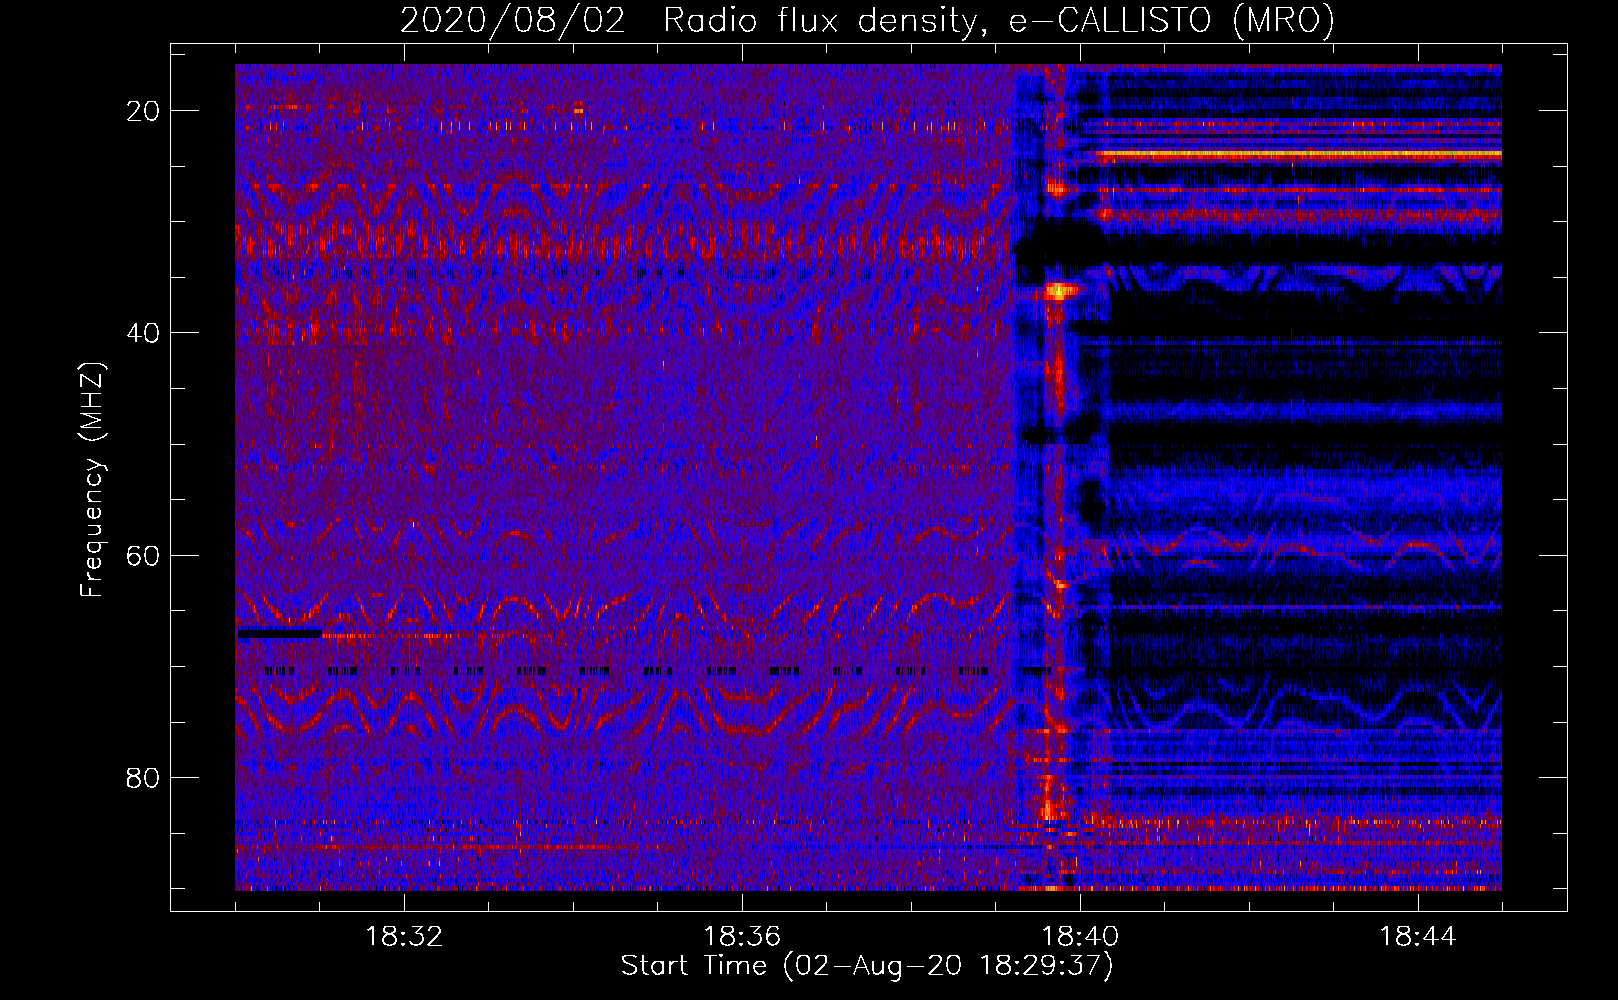The image size is (1618, 1000).
Task: Click the bright yellow burst spot near 36 MHz
Action: click(x=1059, y=291)
